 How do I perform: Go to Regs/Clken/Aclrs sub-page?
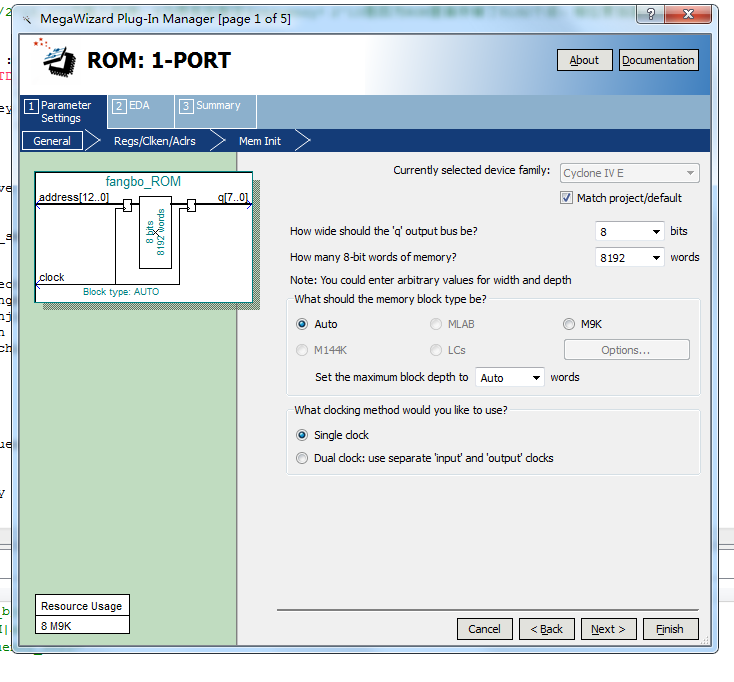[x=155, y=141]
